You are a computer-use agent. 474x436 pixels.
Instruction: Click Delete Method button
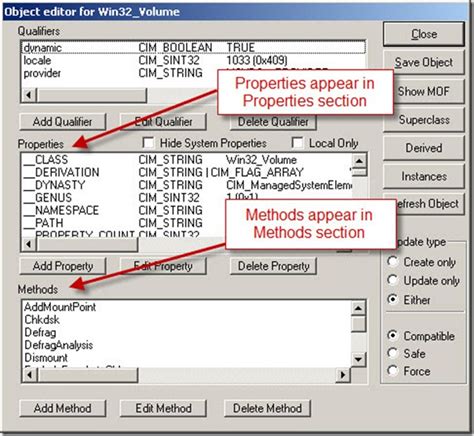coord(267,408)
